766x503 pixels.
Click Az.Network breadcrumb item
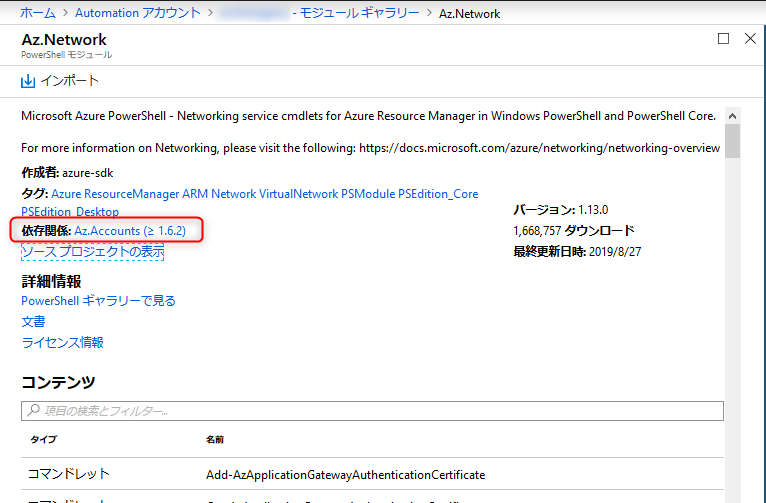click(469, 14)
